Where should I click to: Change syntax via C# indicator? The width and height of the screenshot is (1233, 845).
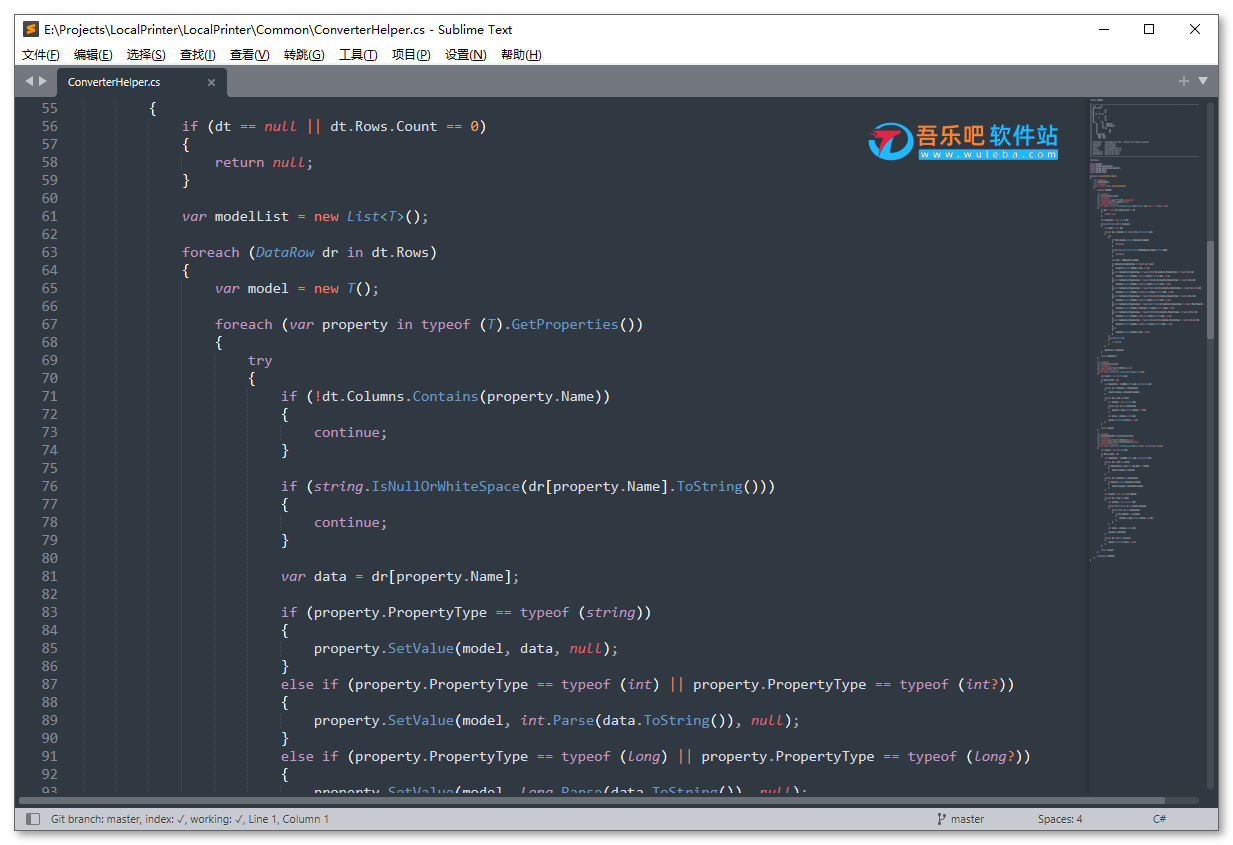click(x=1160, y=819)
